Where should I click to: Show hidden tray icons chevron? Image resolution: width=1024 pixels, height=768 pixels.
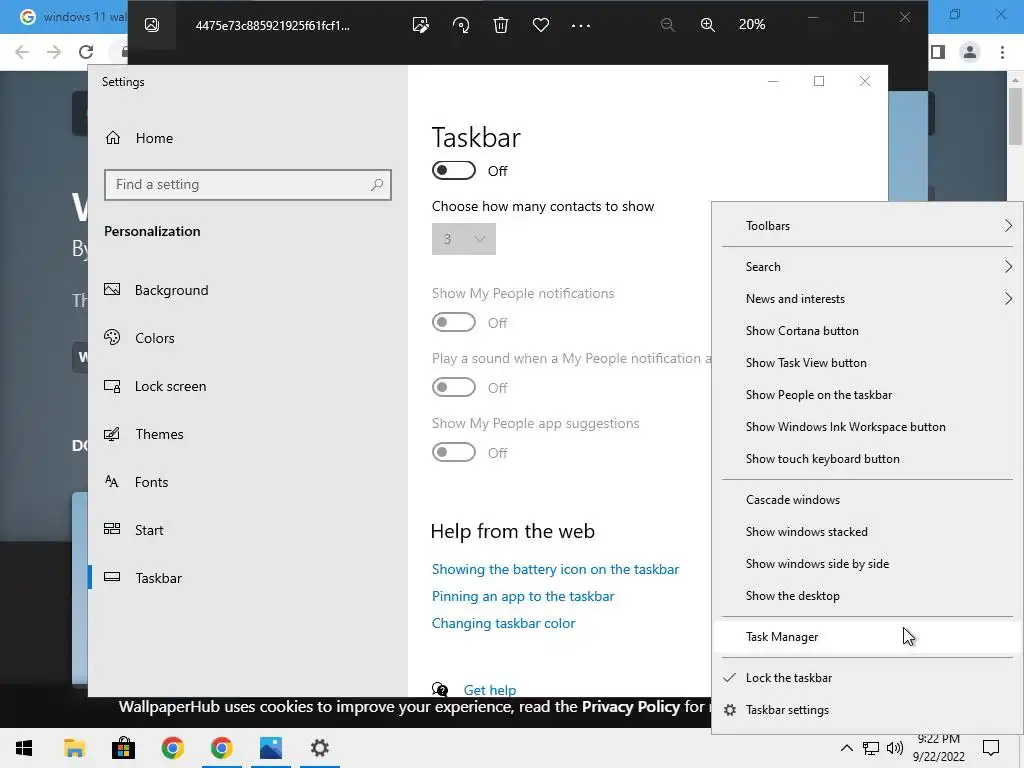coord(846,748)
